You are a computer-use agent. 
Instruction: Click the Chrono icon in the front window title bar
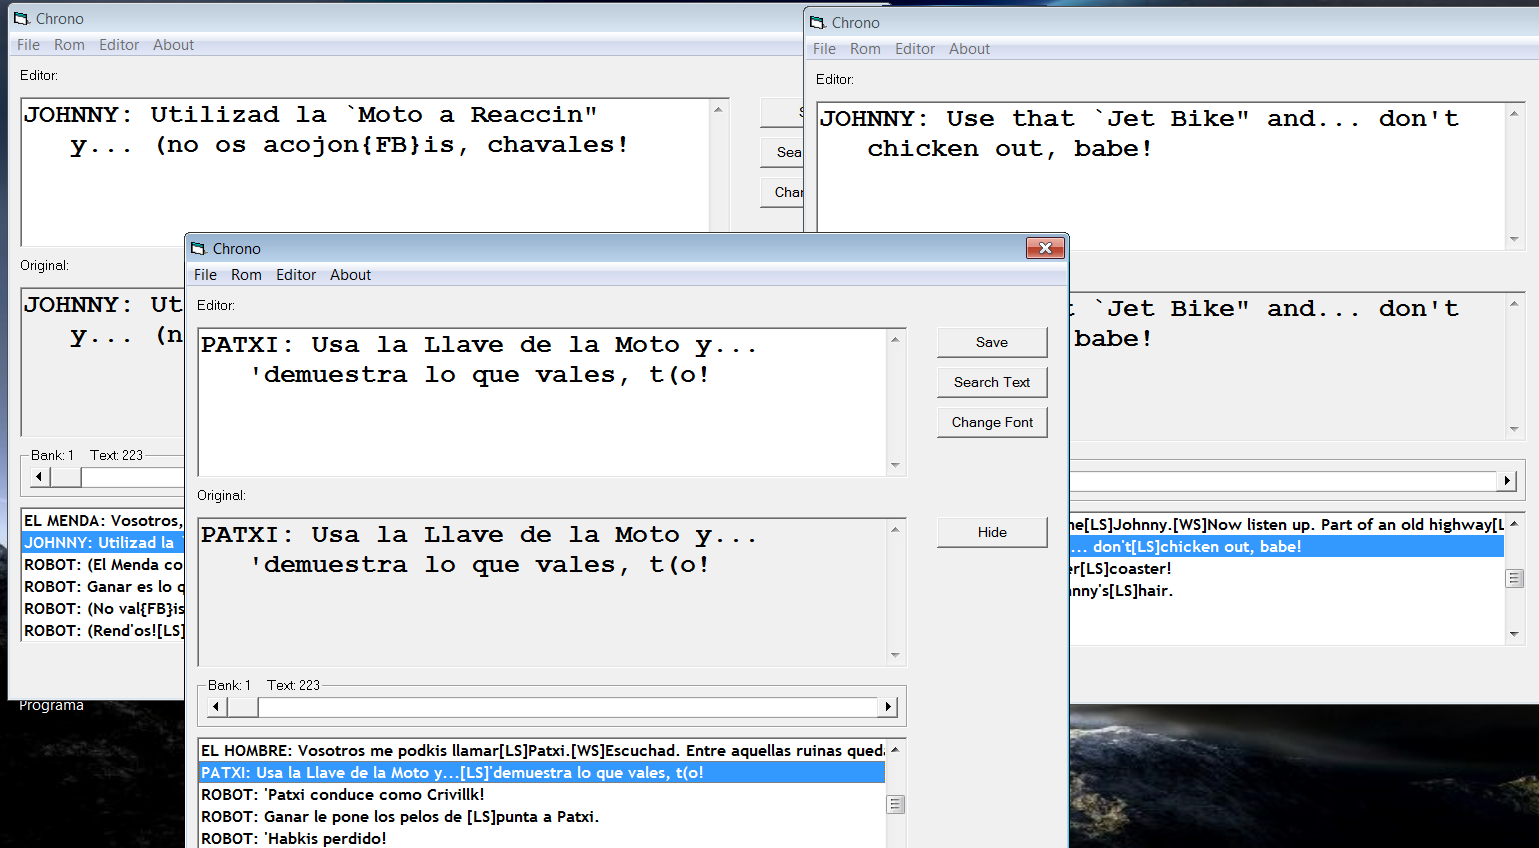click(199, 249)
